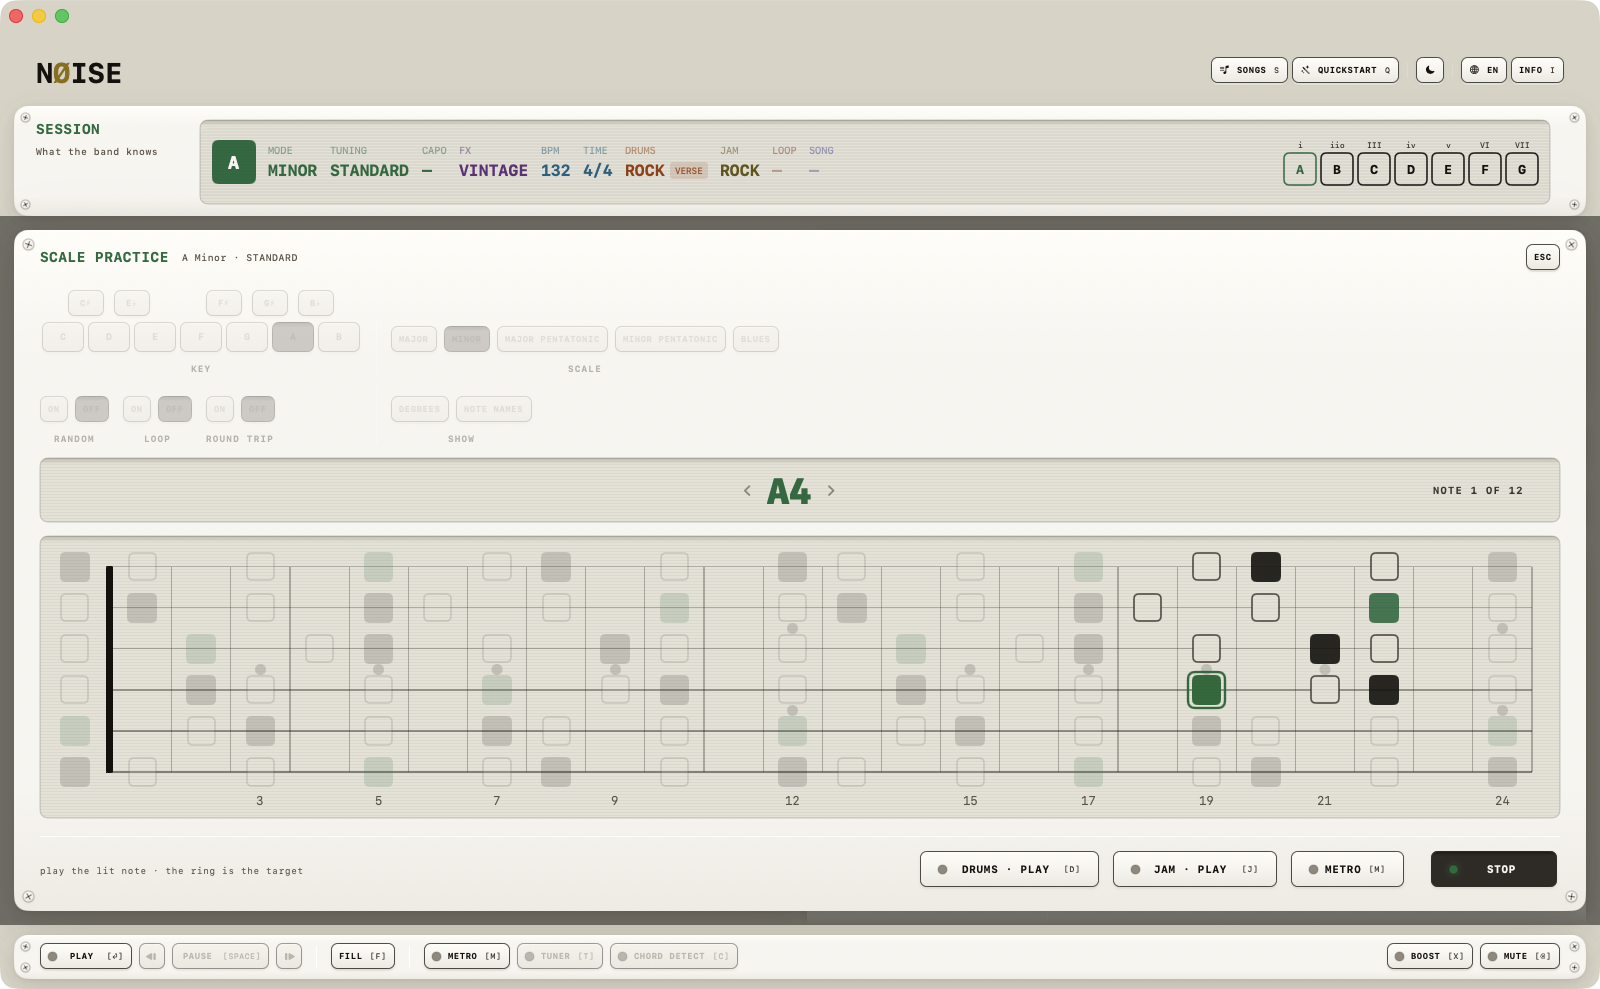Change language with the EN globe button
The height and width of the screenshot is (989, 1600).
pyautogui.click(x=1484, y=70)
